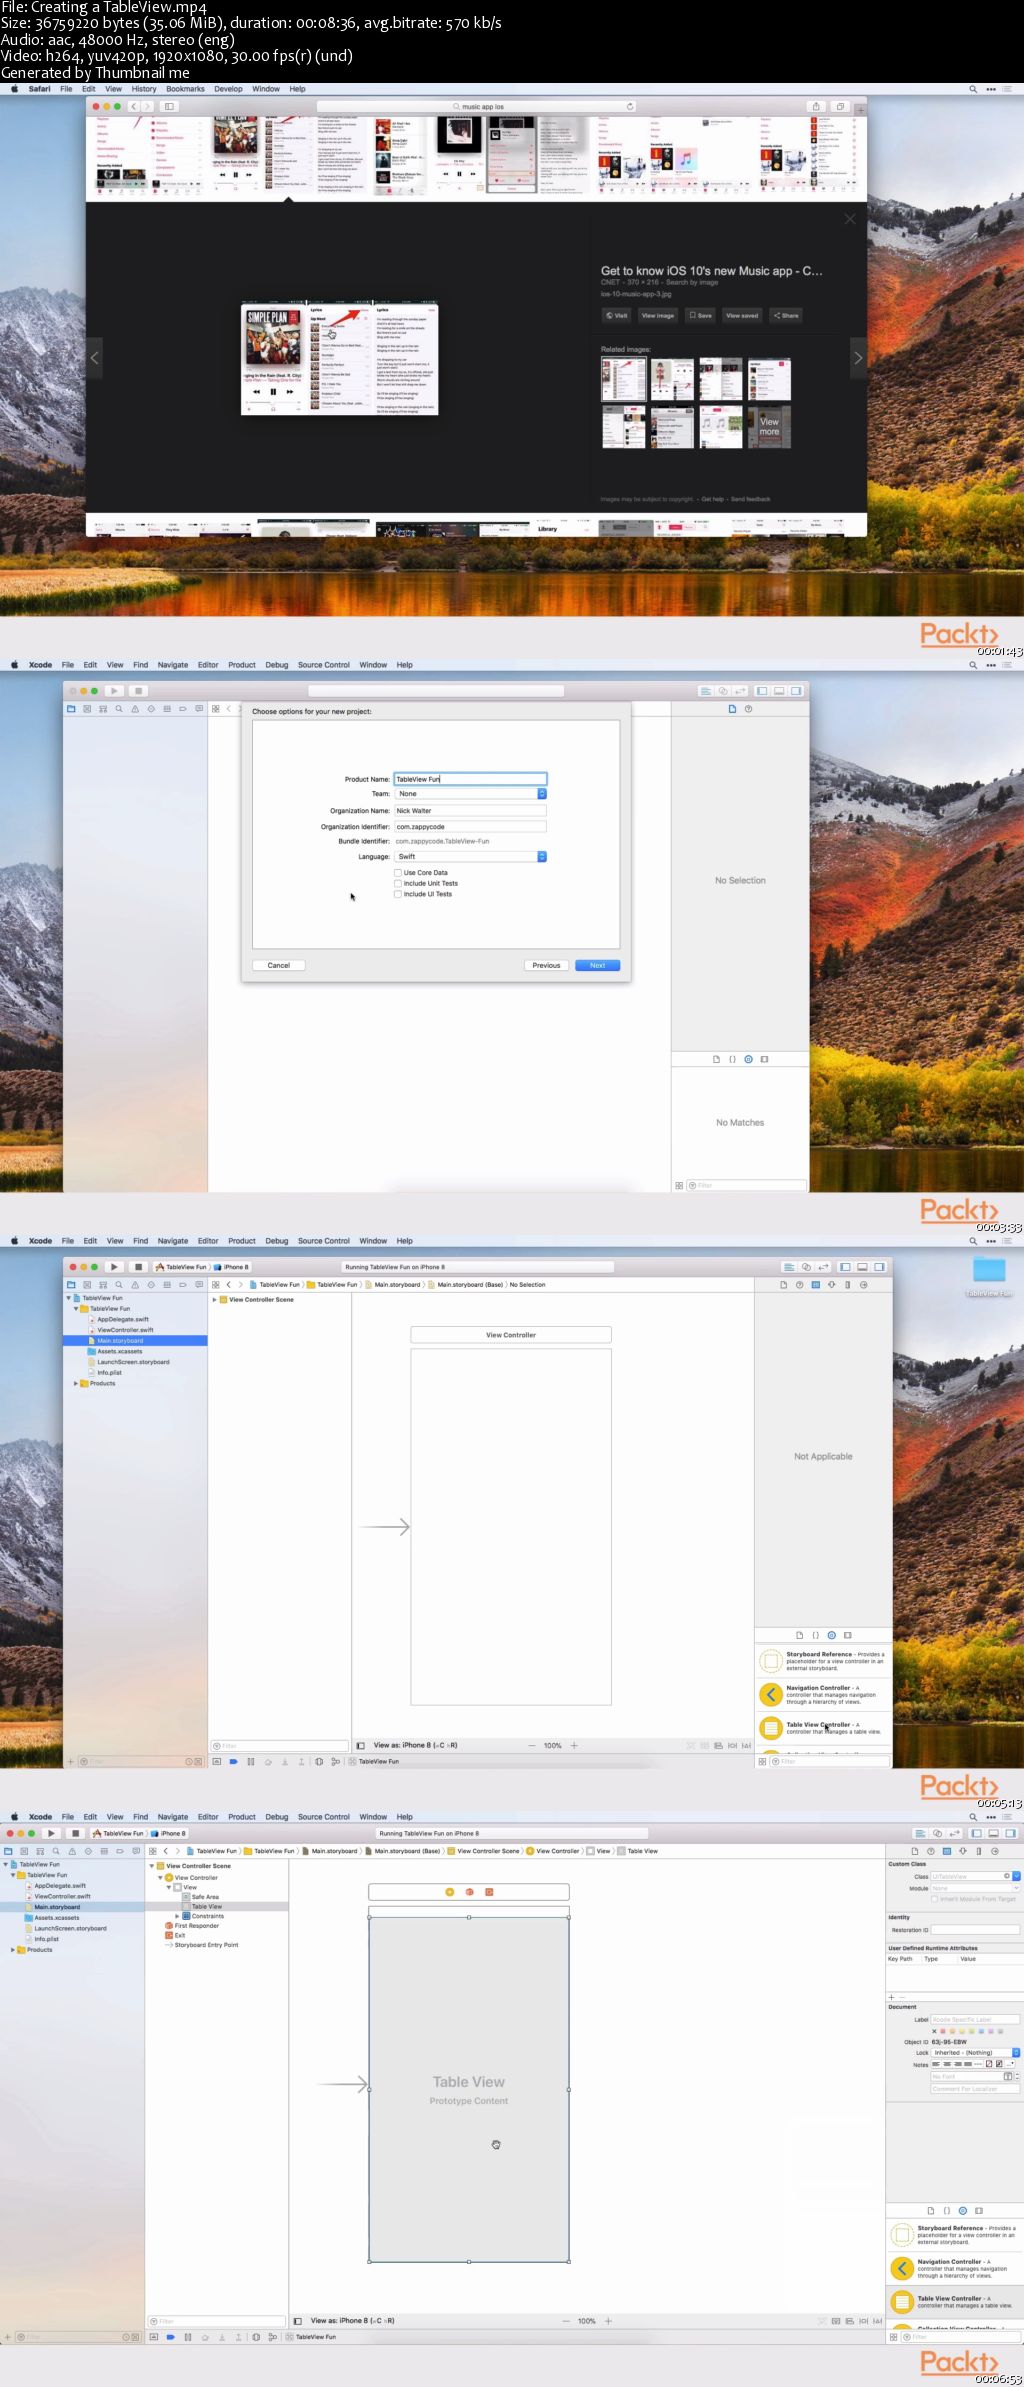Open the Debug menu in the Table View Xcode frame
Screen dimensions: 1024x2387
[277, 1817]
